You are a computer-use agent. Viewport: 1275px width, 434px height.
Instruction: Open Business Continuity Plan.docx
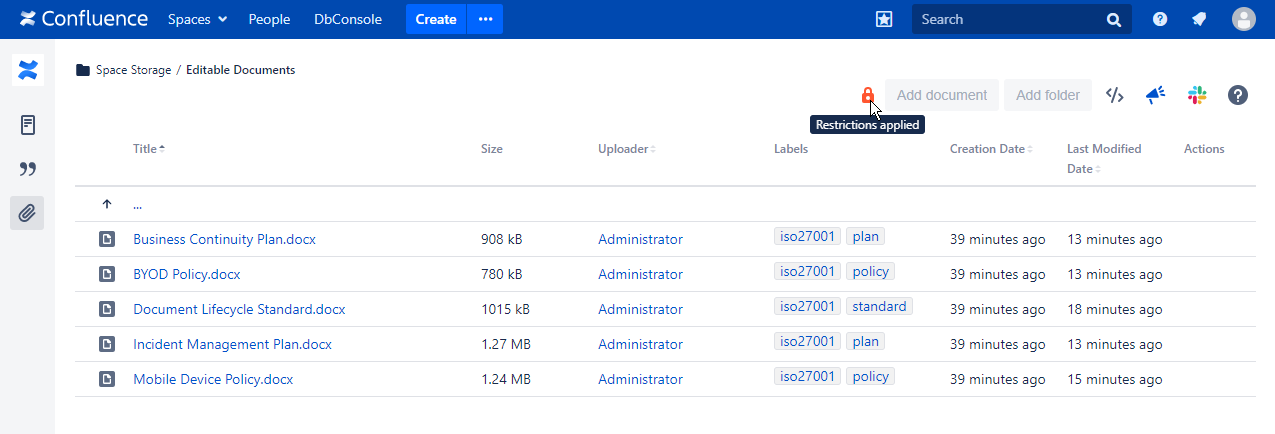click(224, 239)
